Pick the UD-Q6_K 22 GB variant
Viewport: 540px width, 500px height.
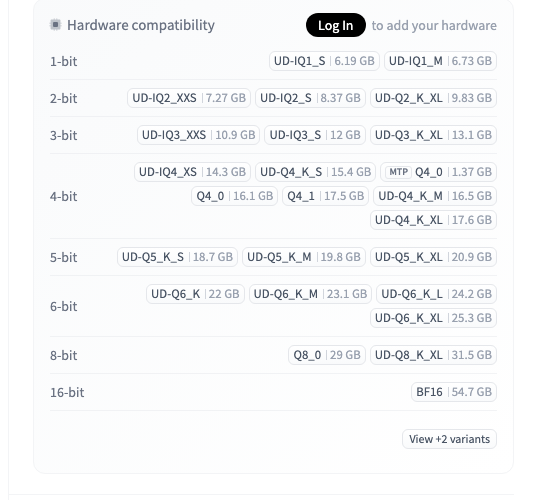pyautogui.click(x=195, y=294)
